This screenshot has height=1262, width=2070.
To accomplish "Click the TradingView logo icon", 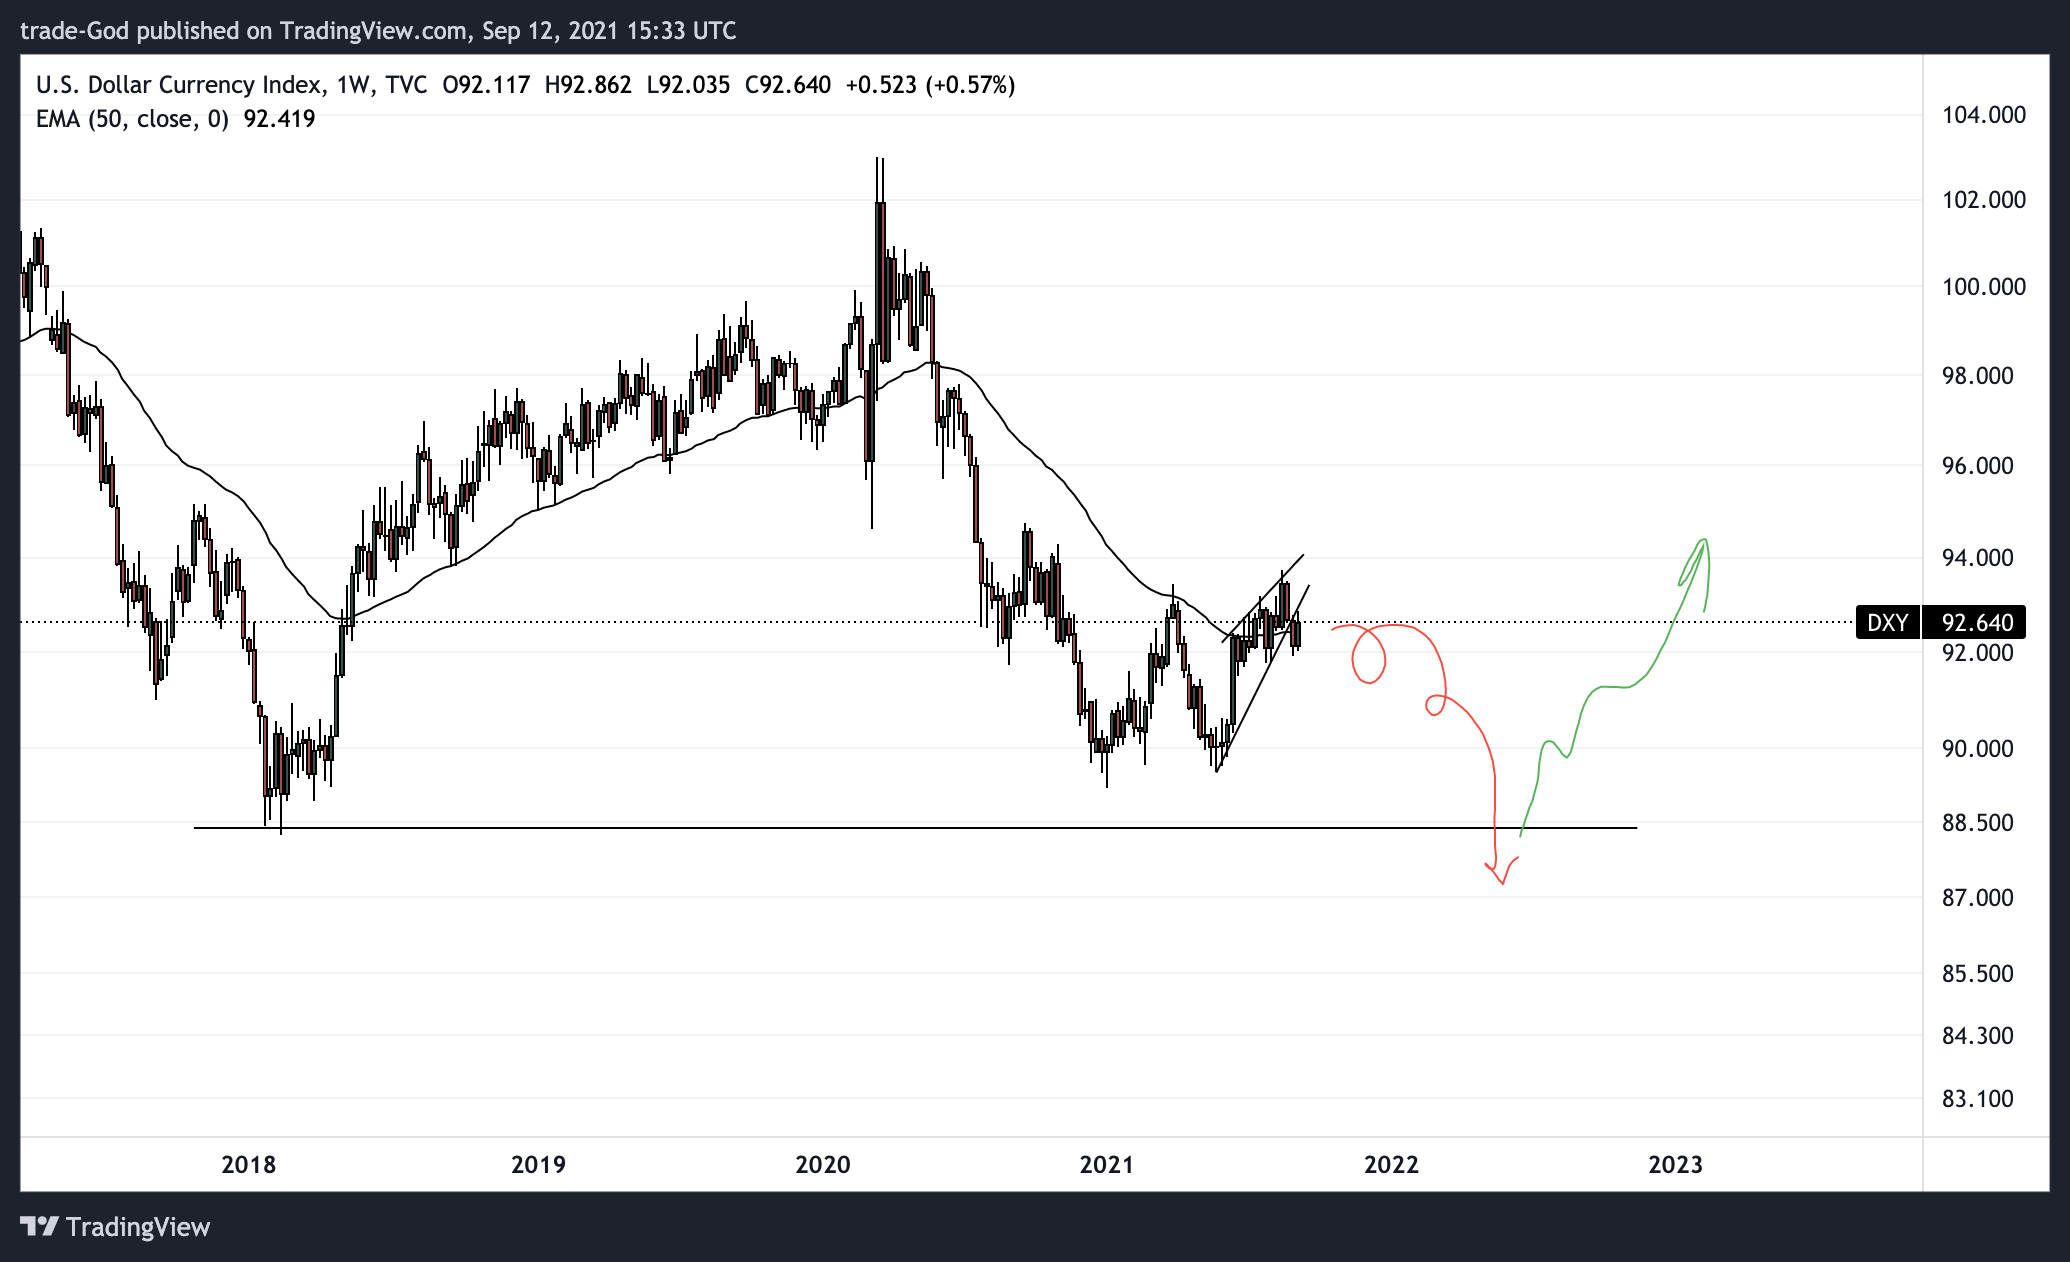I will 40,1226.
